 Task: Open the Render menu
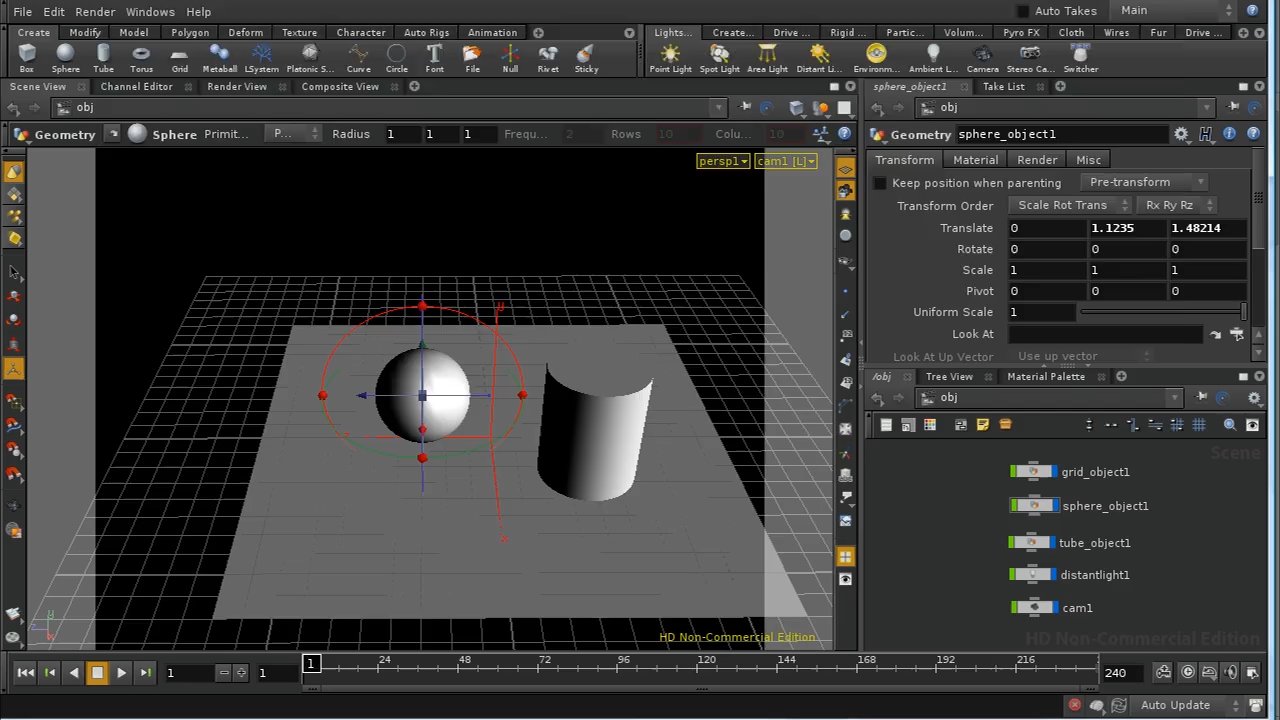[95, 11]
